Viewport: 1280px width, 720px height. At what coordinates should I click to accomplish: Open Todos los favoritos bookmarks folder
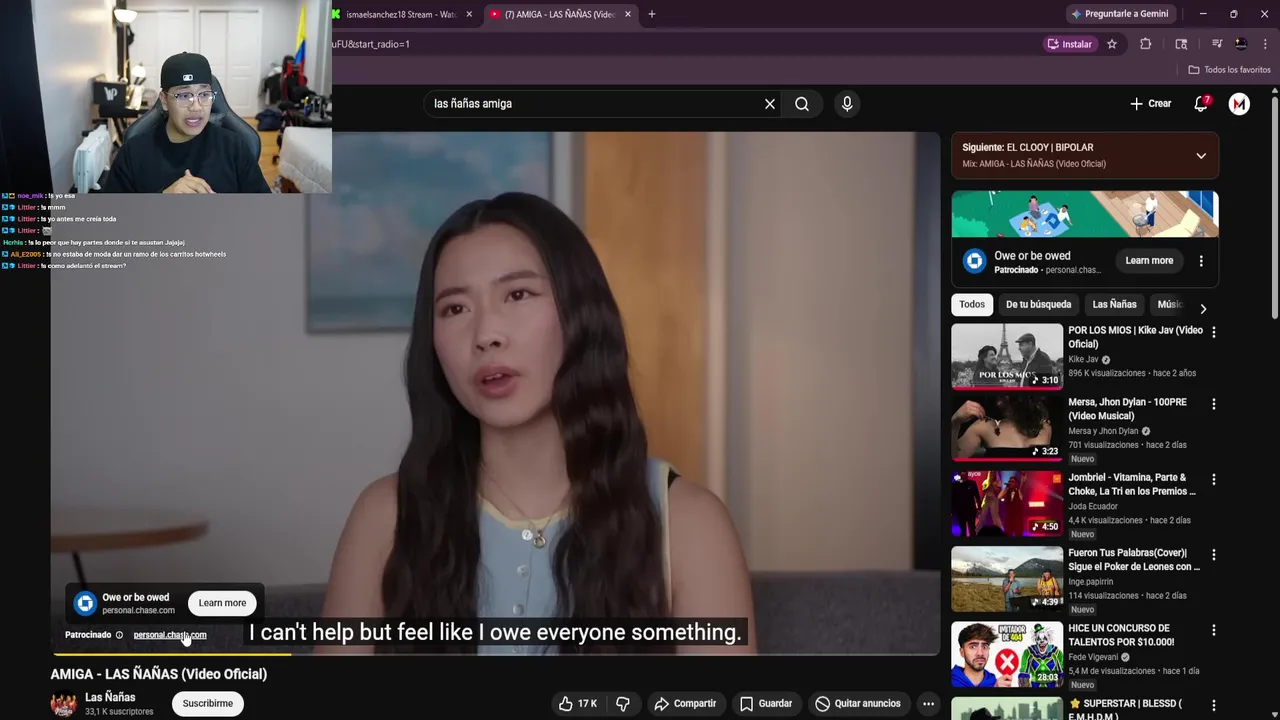coord(1229,70)
